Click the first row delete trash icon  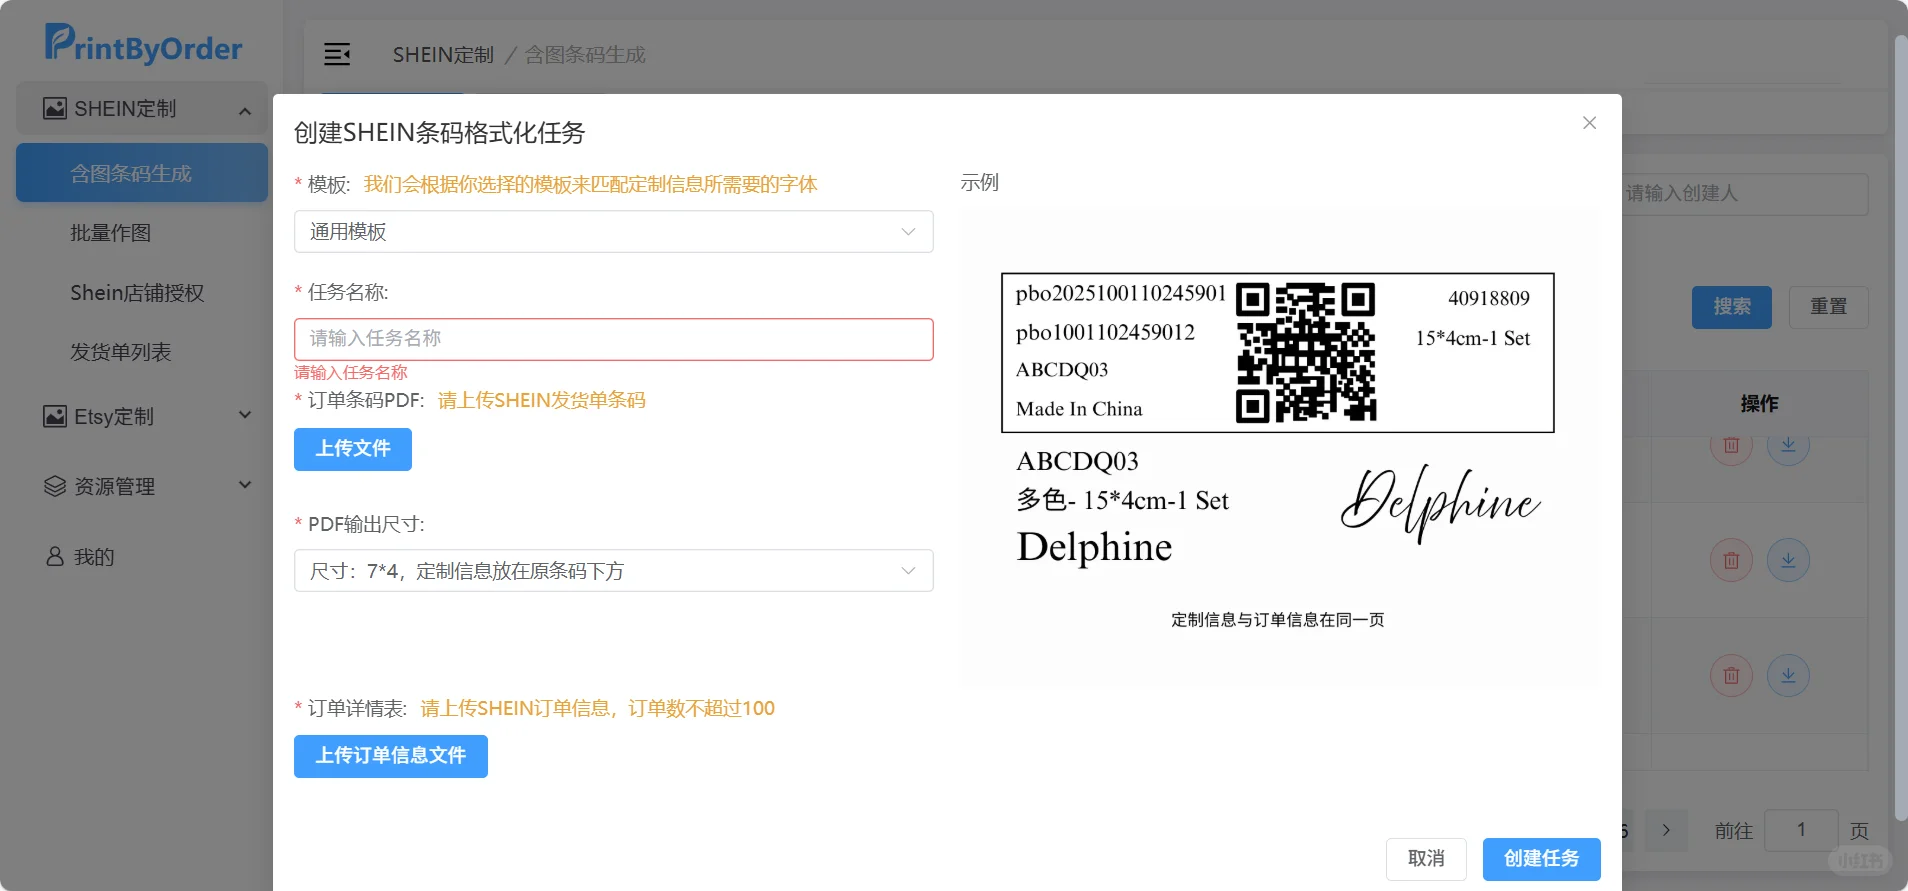point(1731,445)
